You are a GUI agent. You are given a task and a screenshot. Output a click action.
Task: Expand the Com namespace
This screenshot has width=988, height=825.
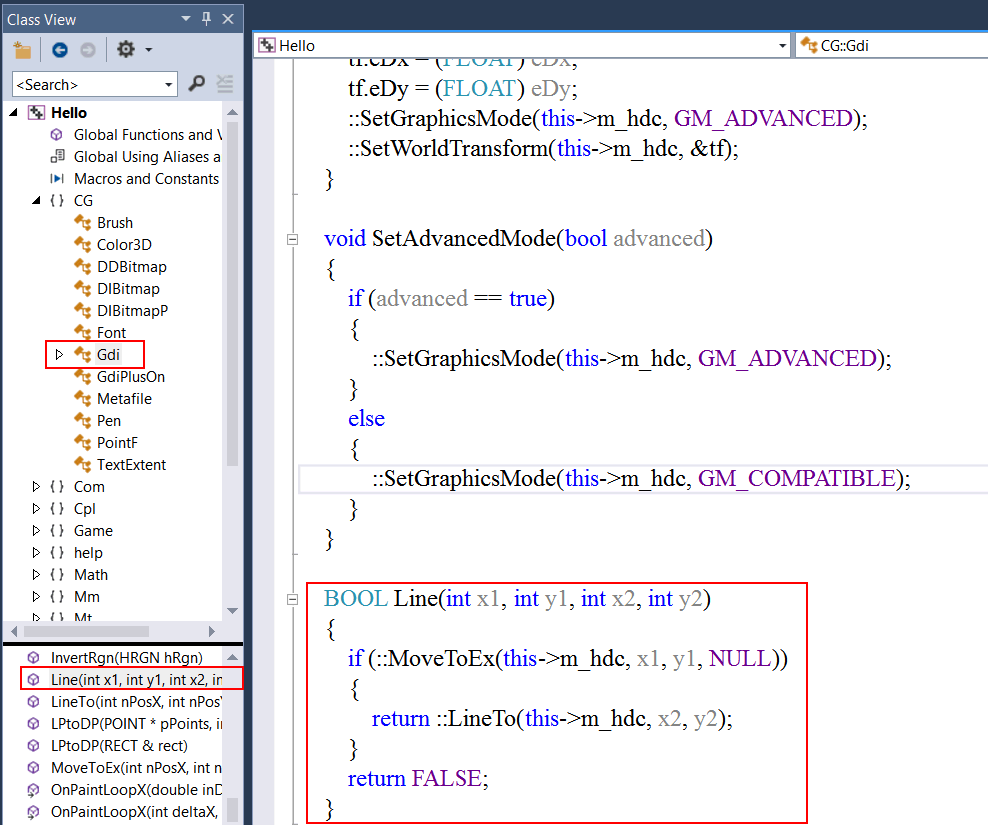tap(36, 487)
